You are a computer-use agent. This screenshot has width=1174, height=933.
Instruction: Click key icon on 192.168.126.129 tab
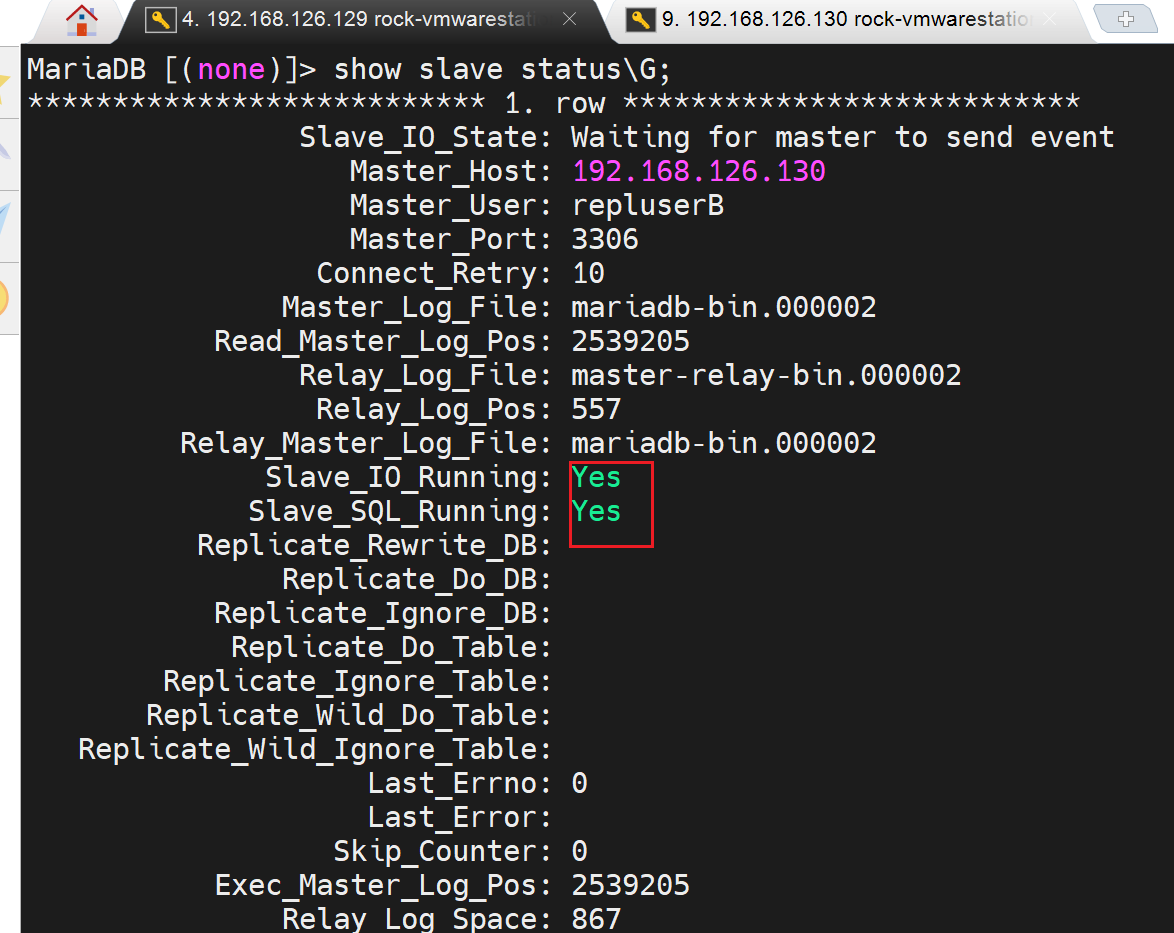tap(158, 19)
